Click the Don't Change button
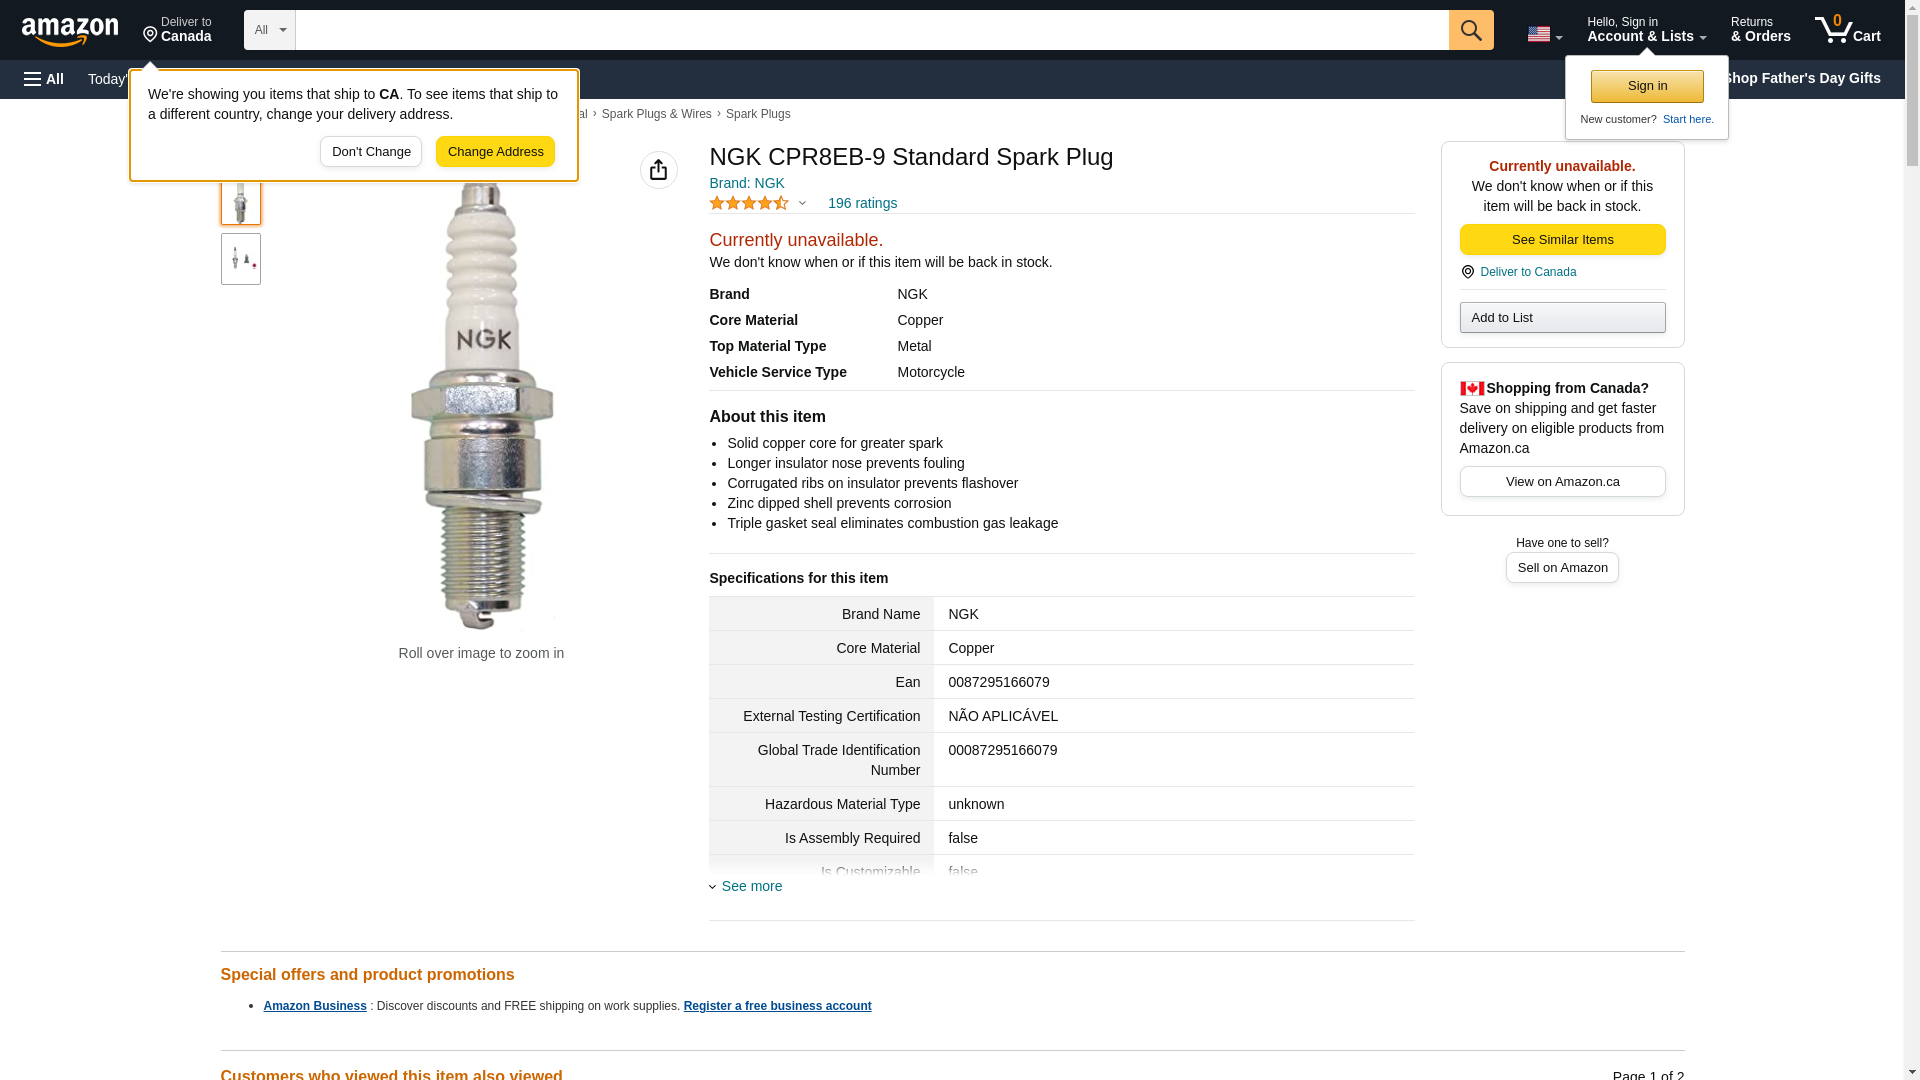The height and width of the screenshot is (1080, 1920). [x=371, y=152]
